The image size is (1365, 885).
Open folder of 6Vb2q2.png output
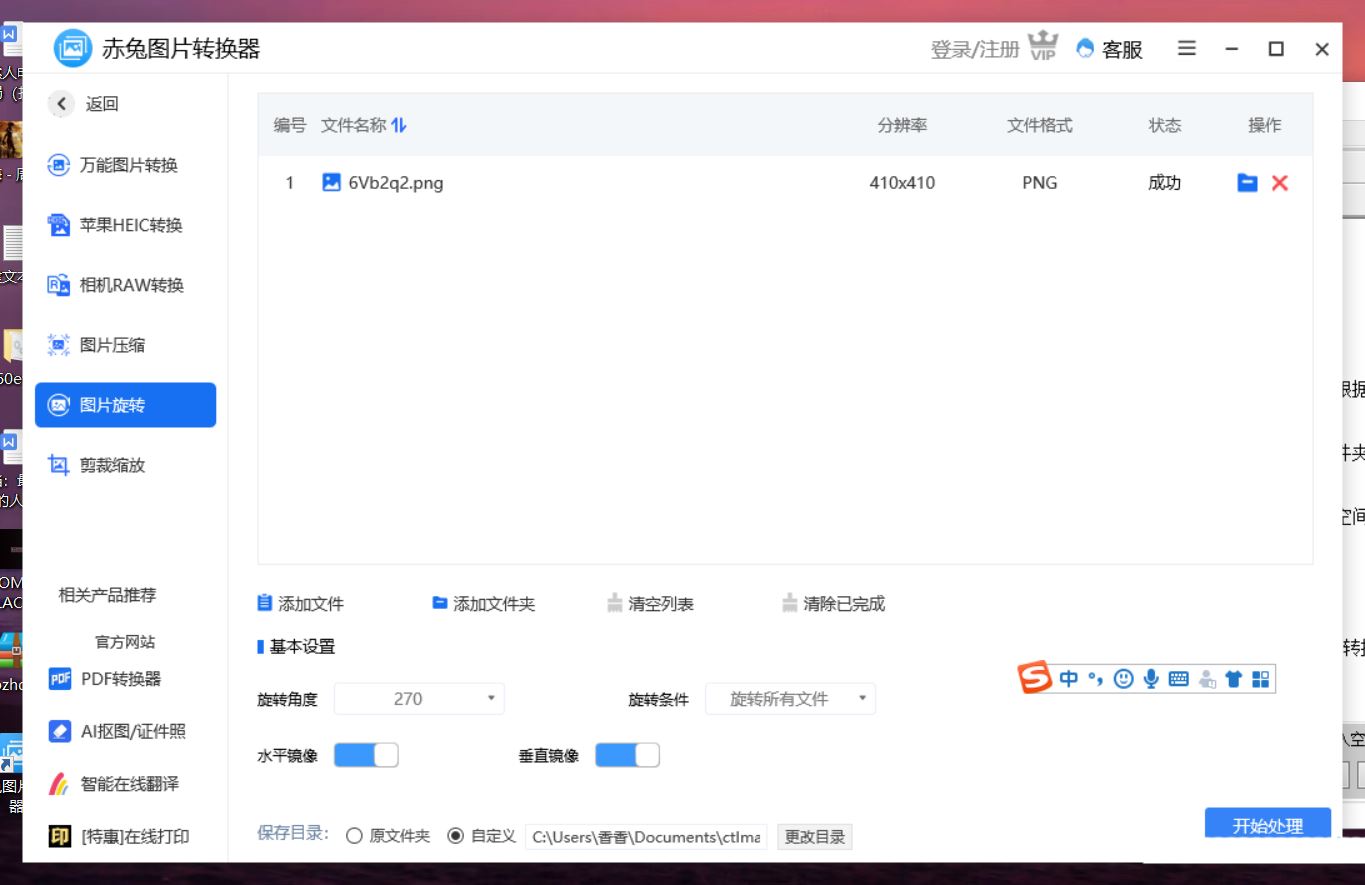(1247, 183)
